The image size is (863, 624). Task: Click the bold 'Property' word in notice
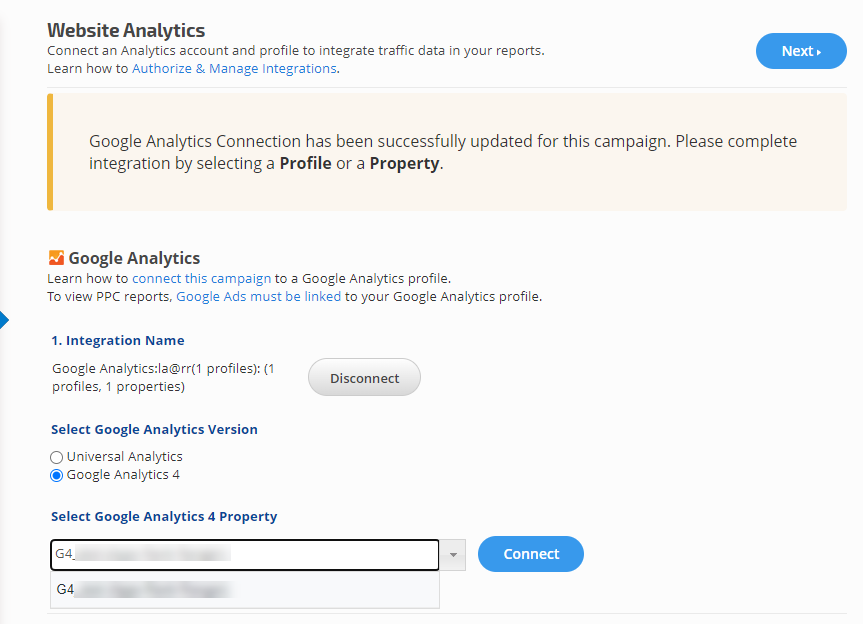(x=404, y=163)
